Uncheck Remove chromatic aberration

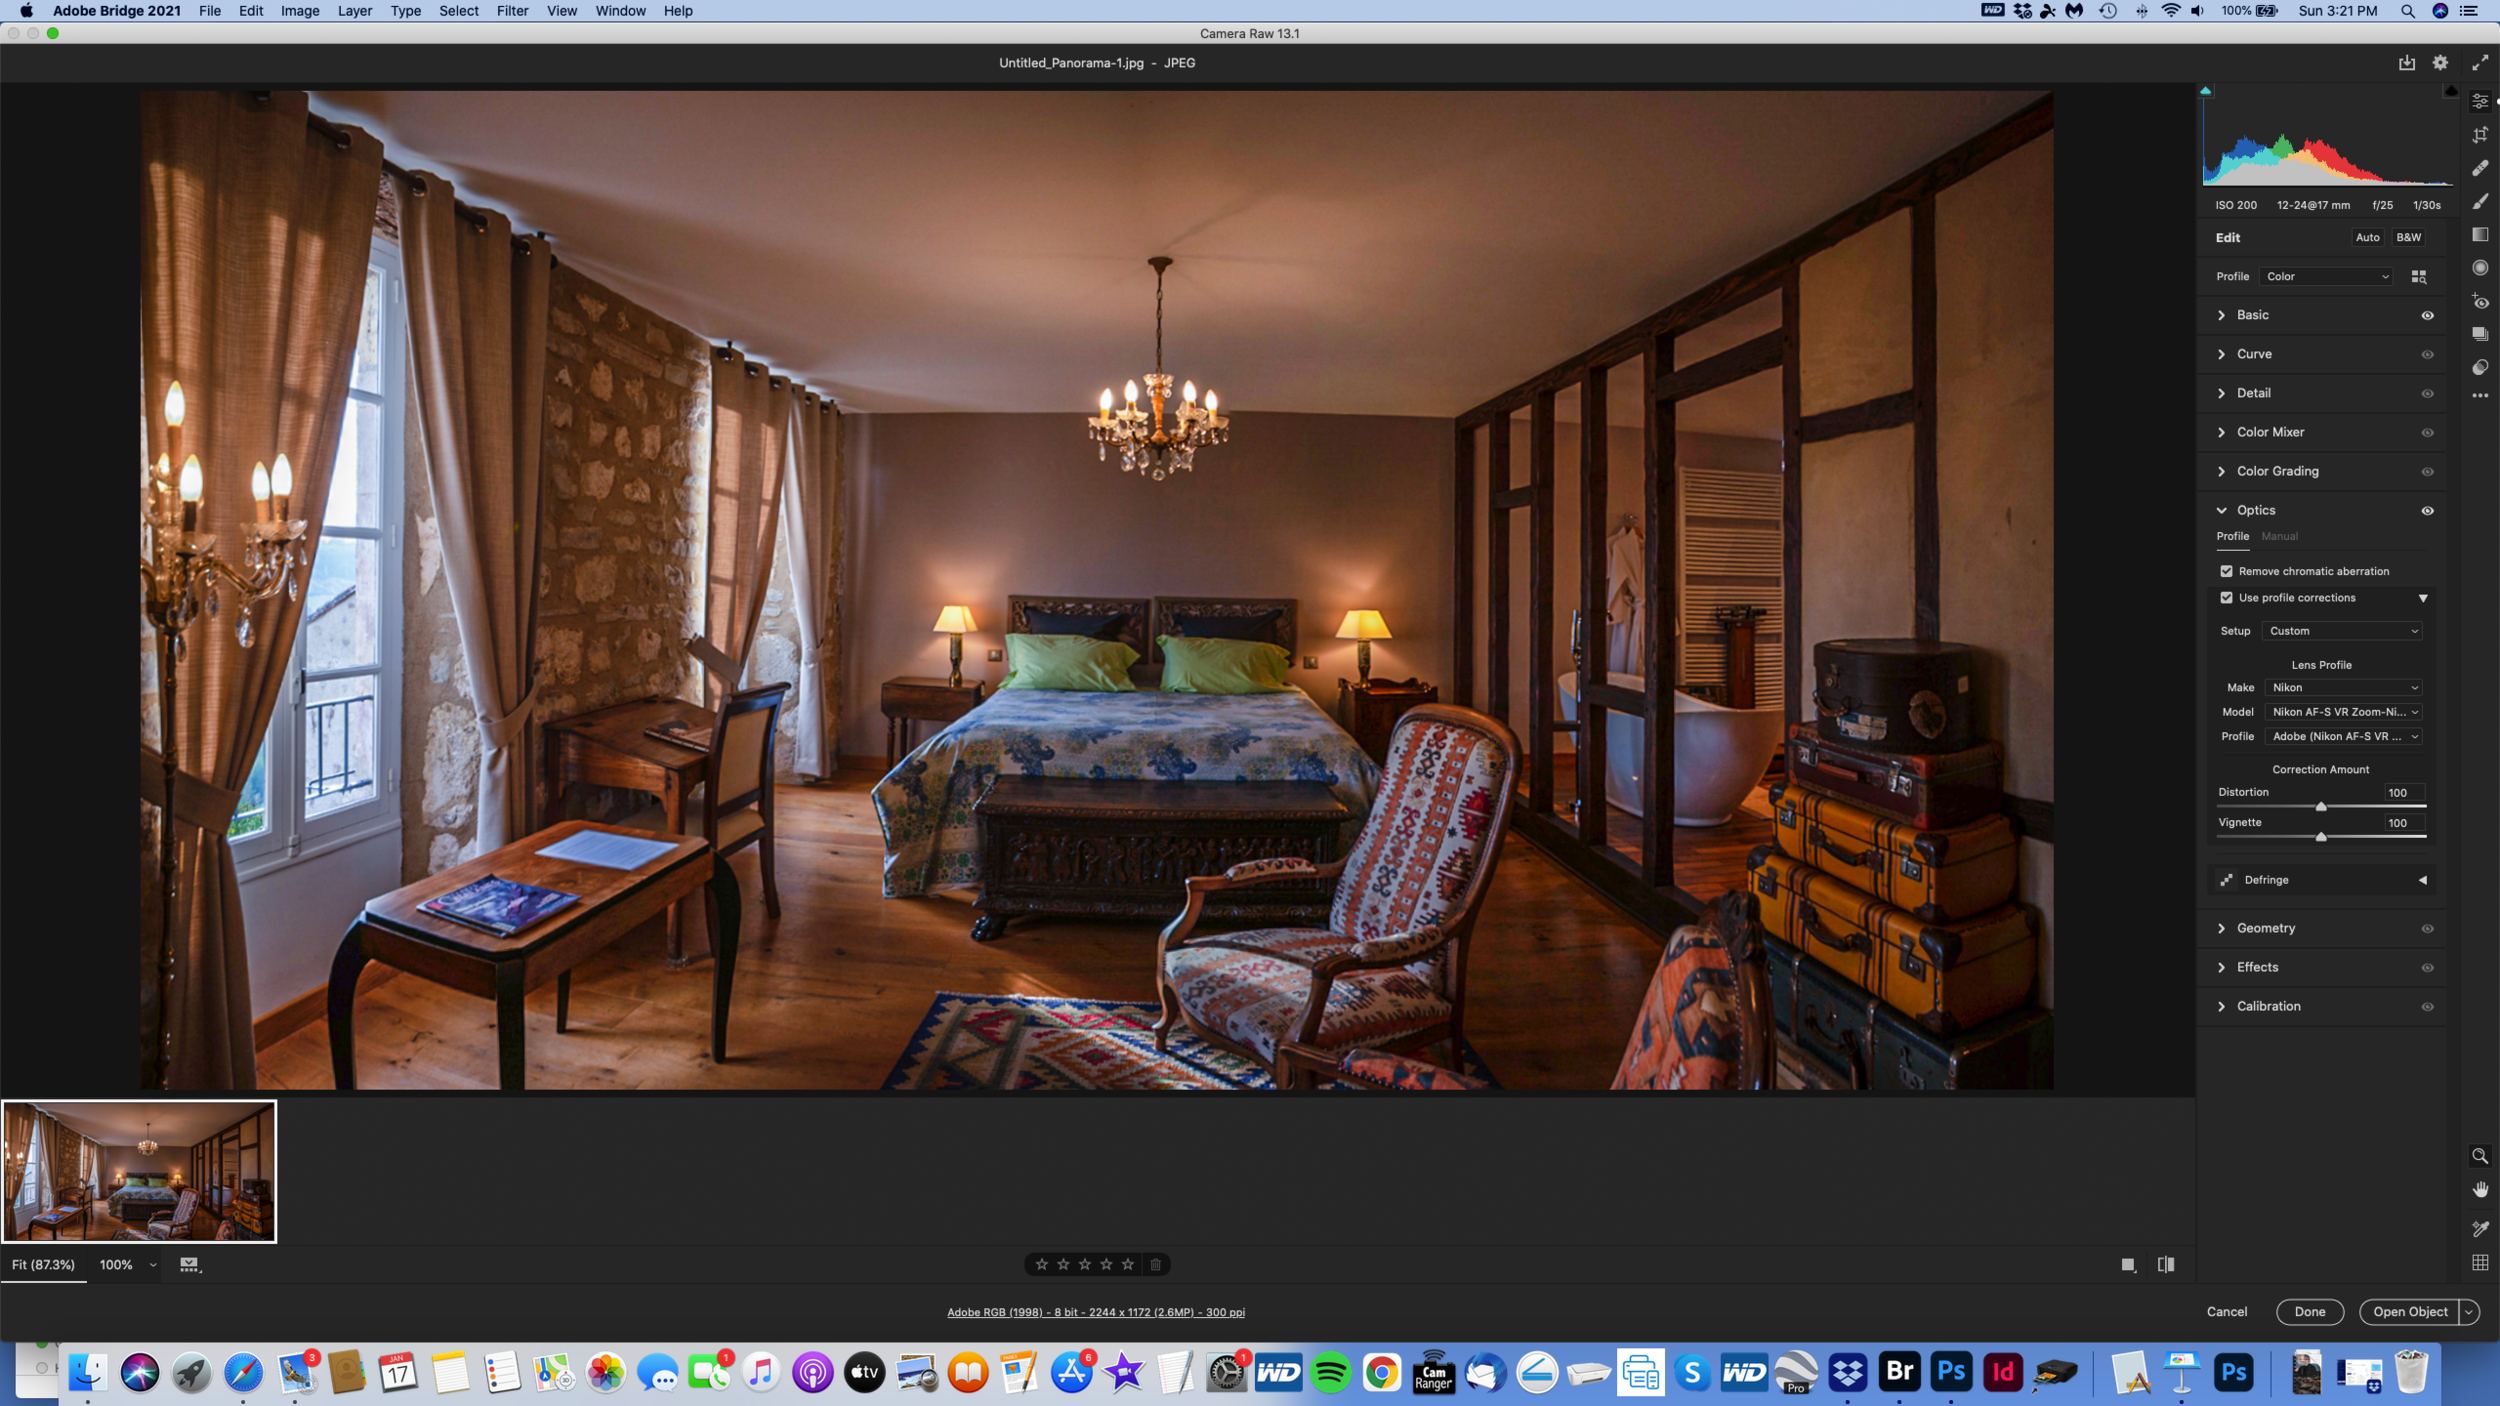(2226, 571)
